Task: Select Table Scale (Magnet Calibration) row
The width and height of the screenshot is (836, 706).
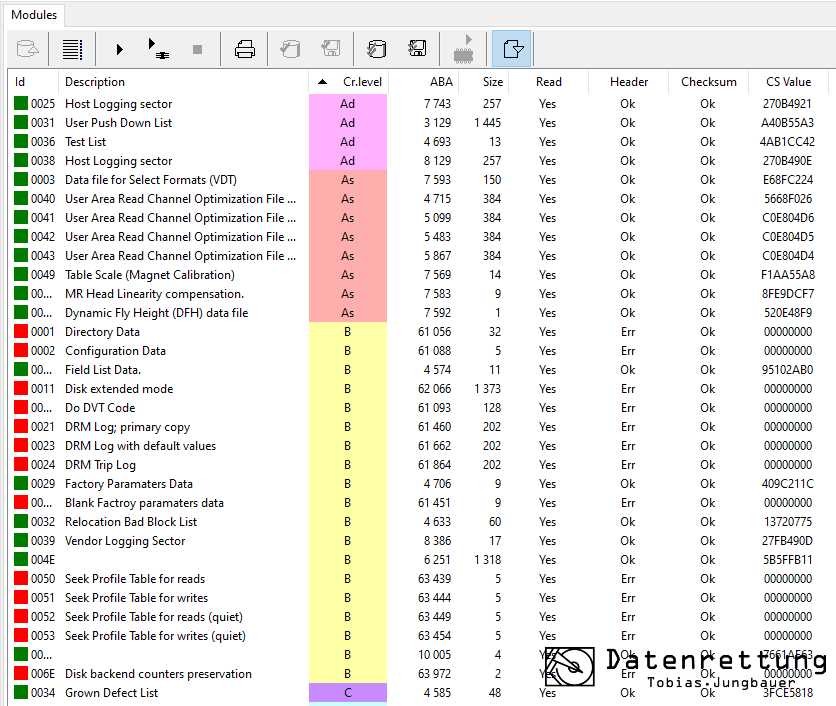Action: [x=419, y=275]
